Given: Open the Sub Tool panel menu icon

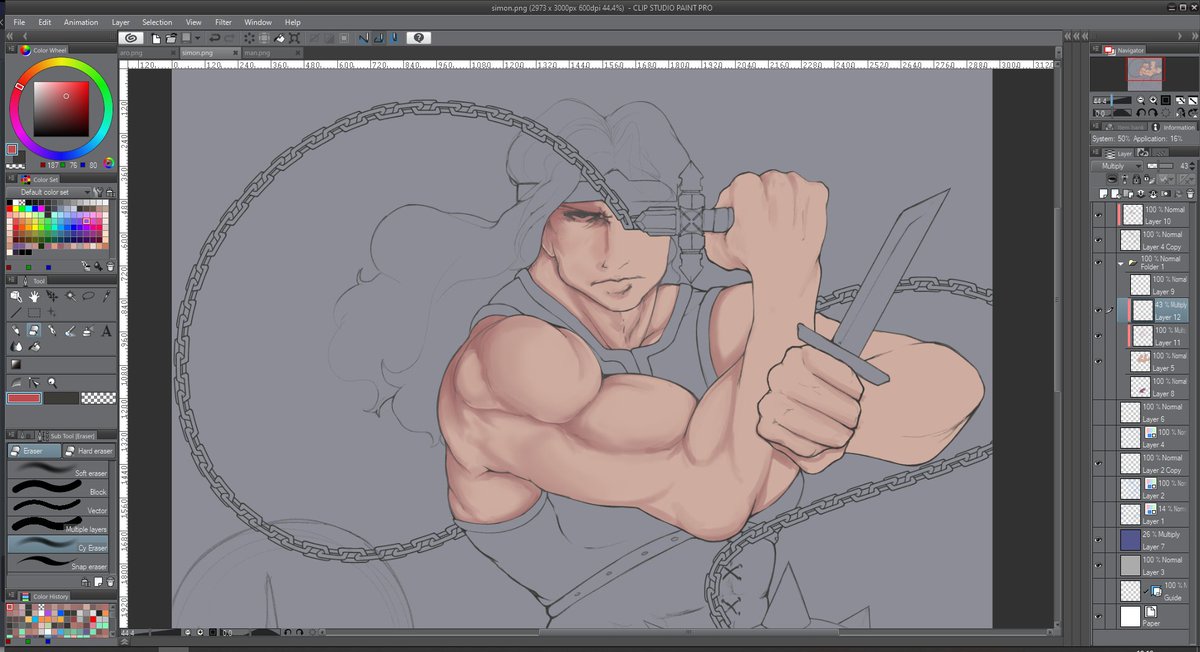Looking at the screenshot, I should tap(11, 436).
